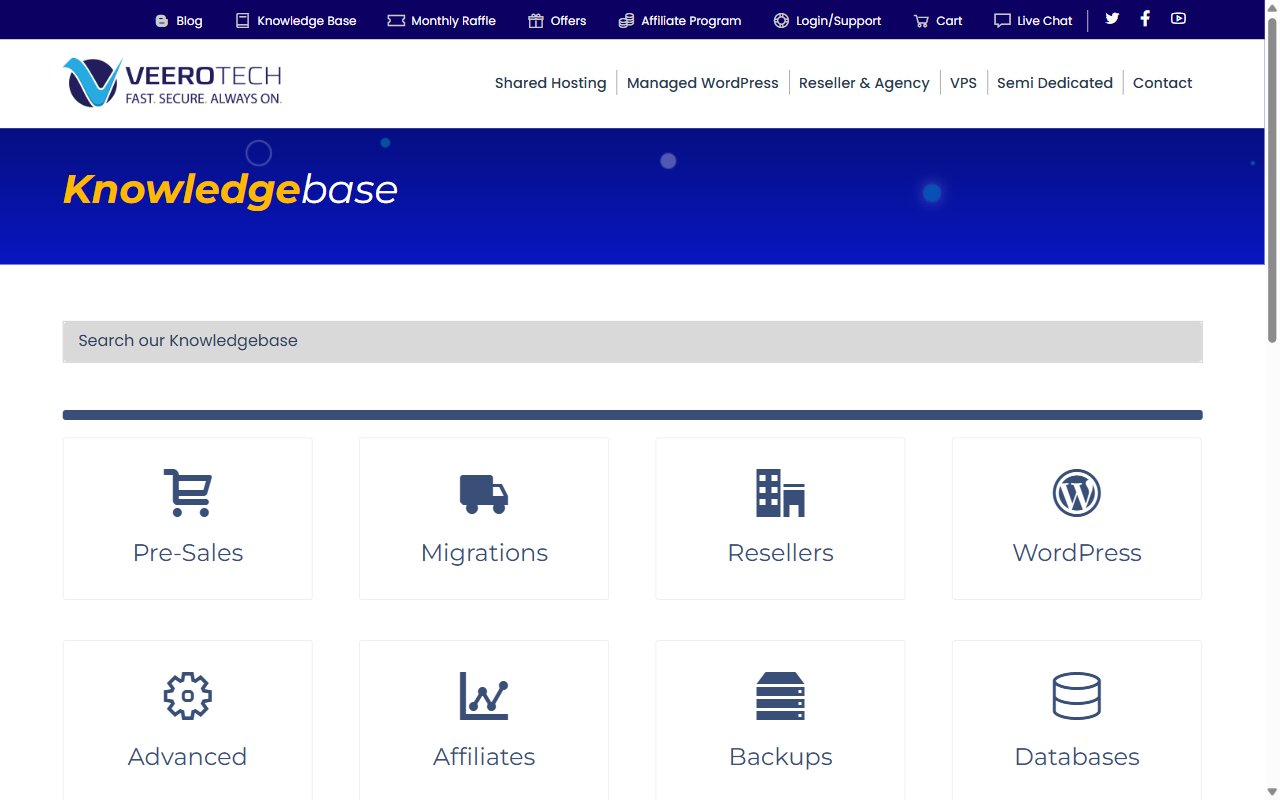
Task: Select Managed WordPress in main menu
Action: [703, 83]
